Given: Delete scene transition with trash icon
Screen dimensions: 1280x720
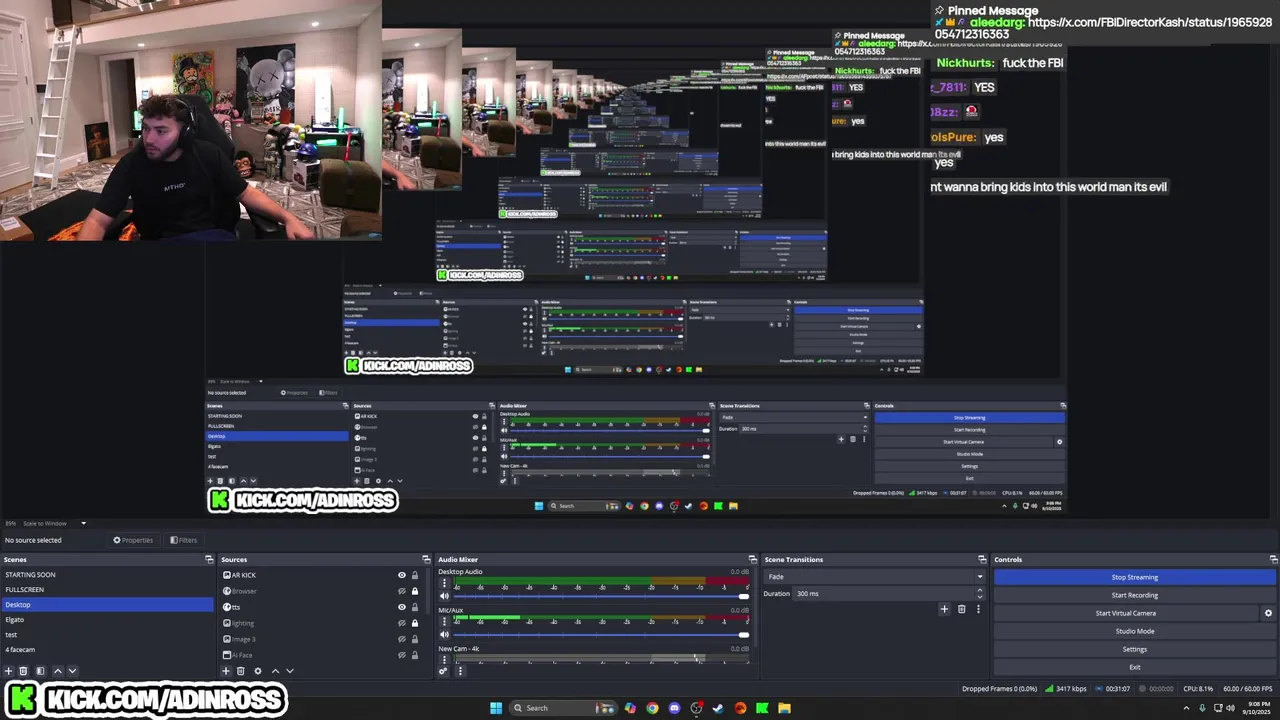Looking at the screenshot, I should pyautogui.click(x=962, y=609).
